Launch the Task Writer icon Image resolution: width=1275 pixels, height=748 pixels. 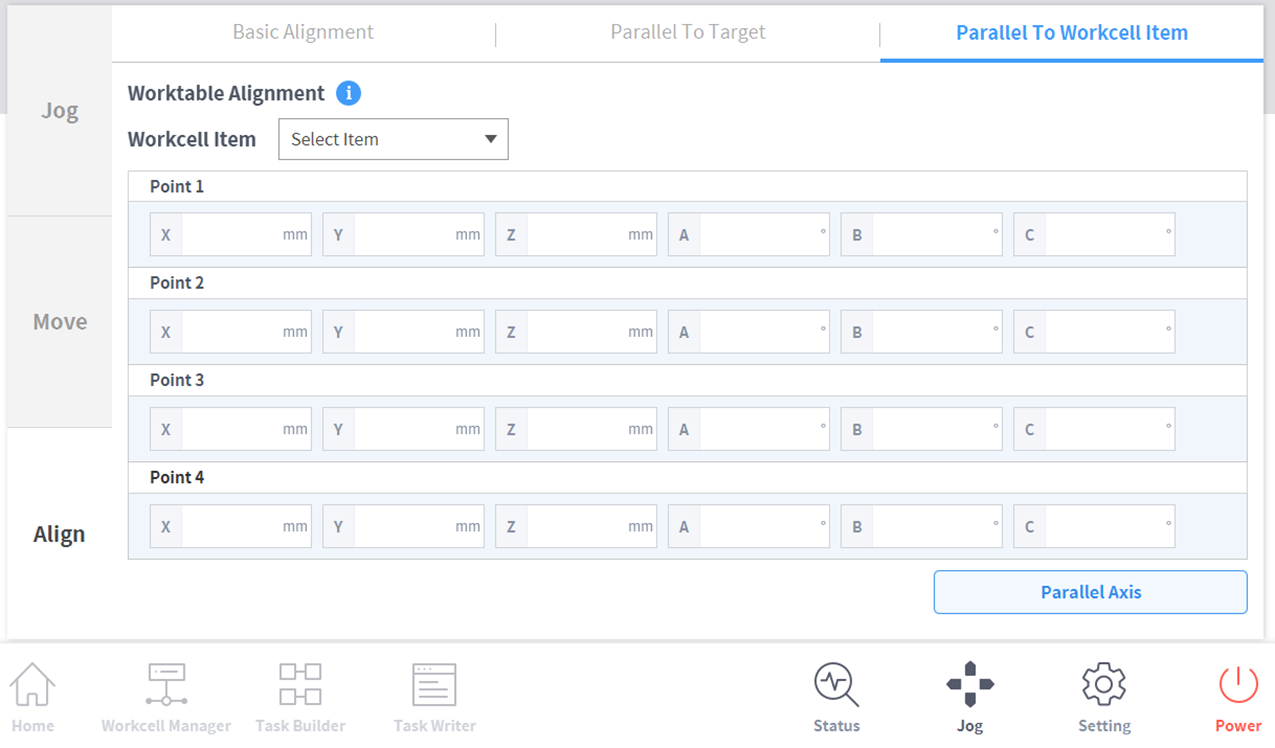434,686
